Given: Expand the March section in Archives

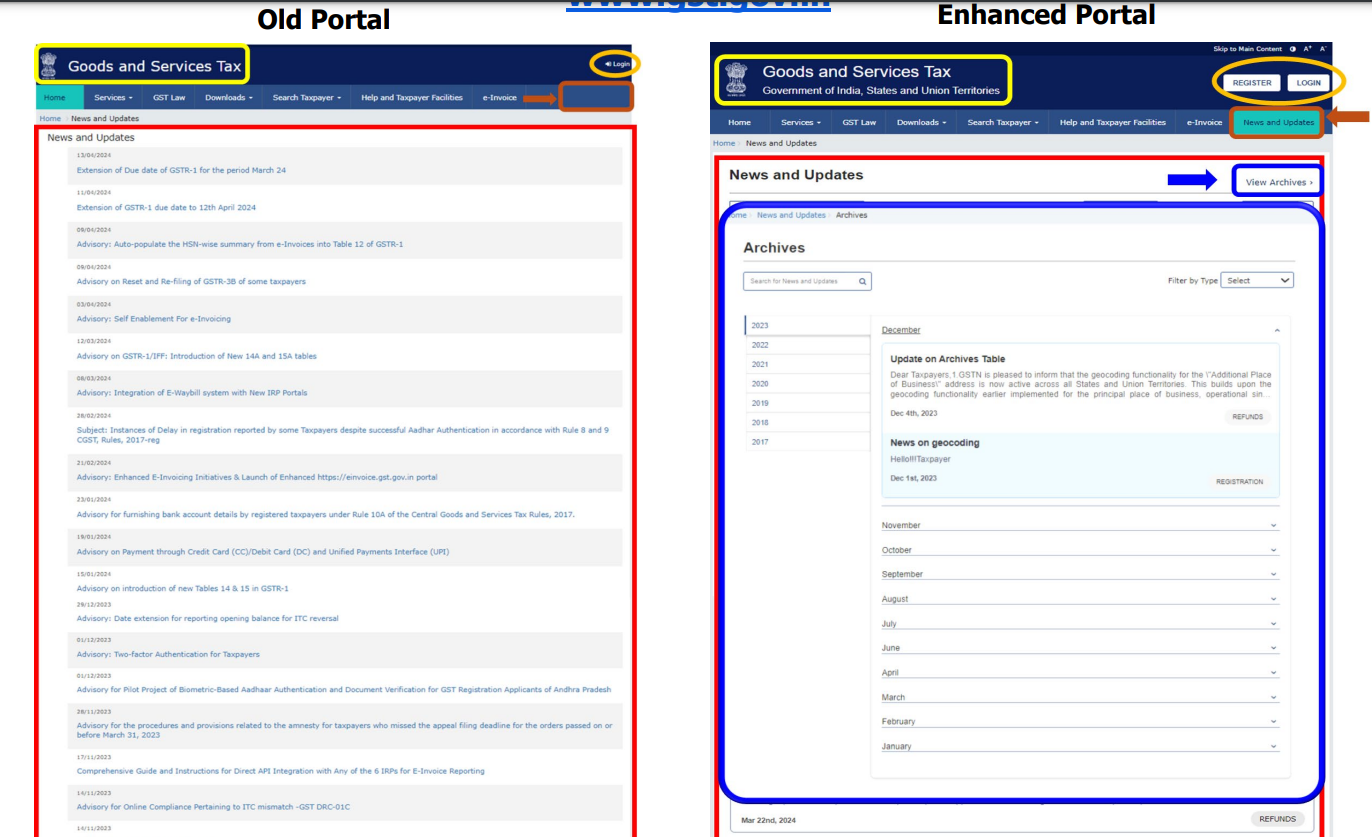Looking at the screenshot, I should 1080,697.
